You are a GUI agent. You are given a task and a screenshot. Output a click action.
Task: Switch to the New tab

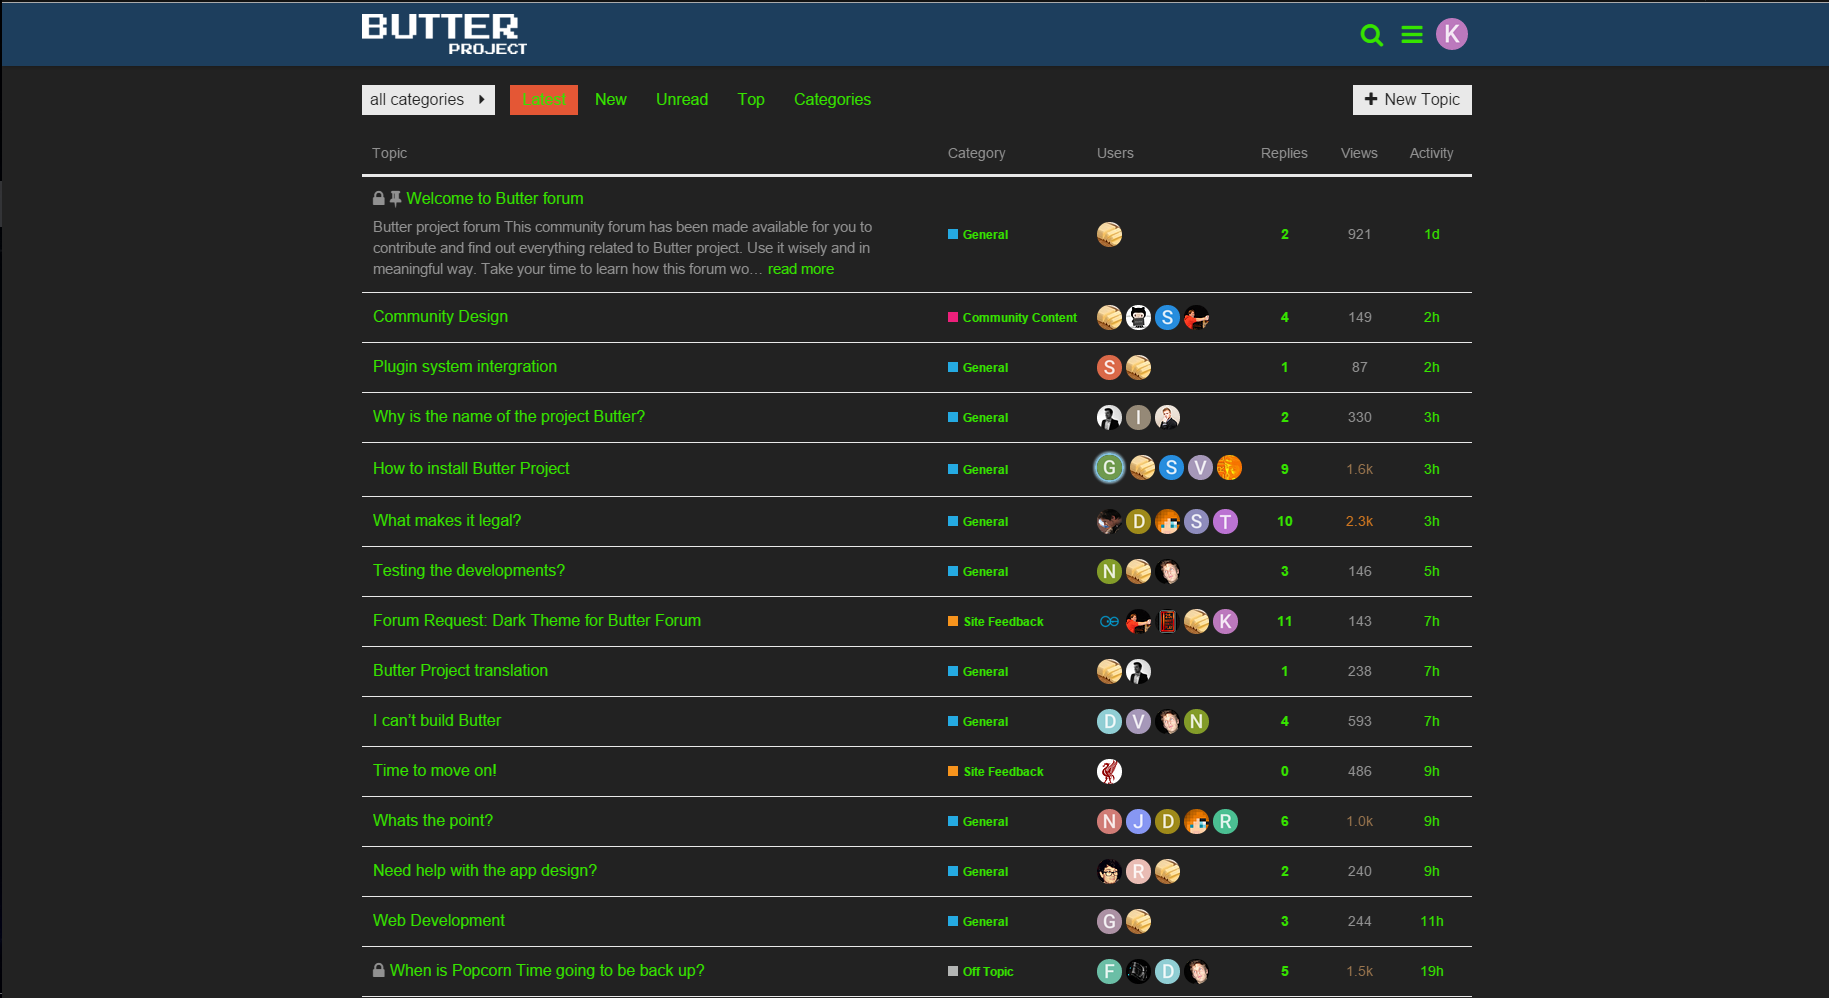click(x=611, y=100)
